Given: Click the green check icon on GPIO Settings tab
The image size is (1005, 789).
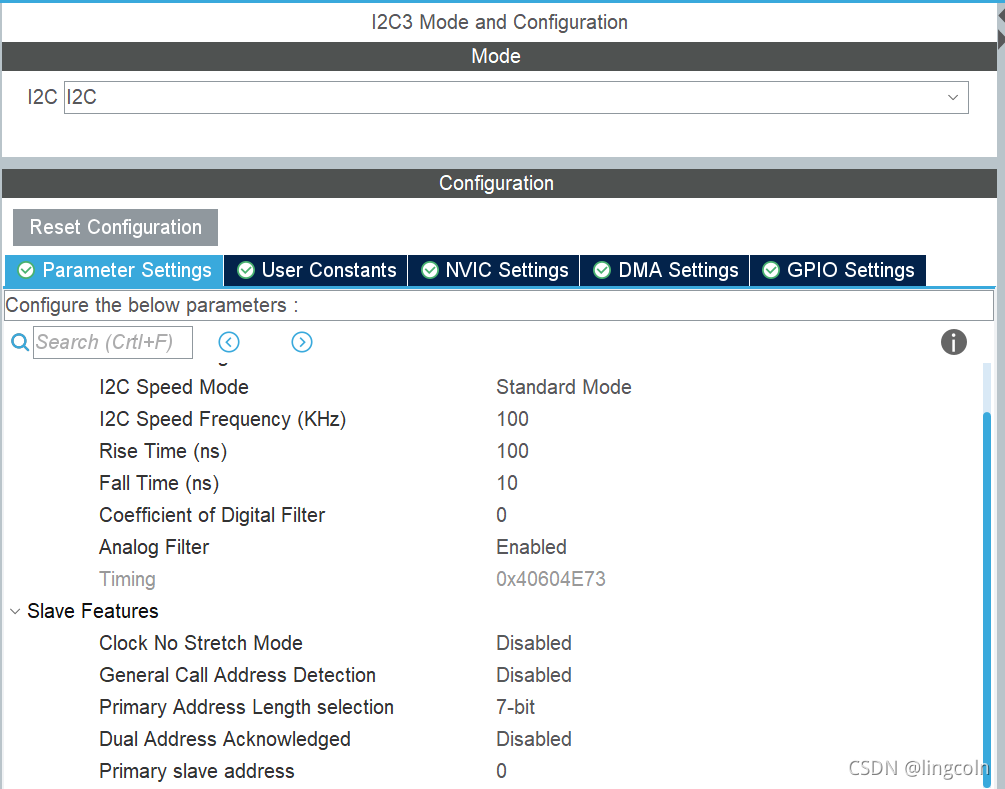Looking at the screenshot, I should coord(770,270).
